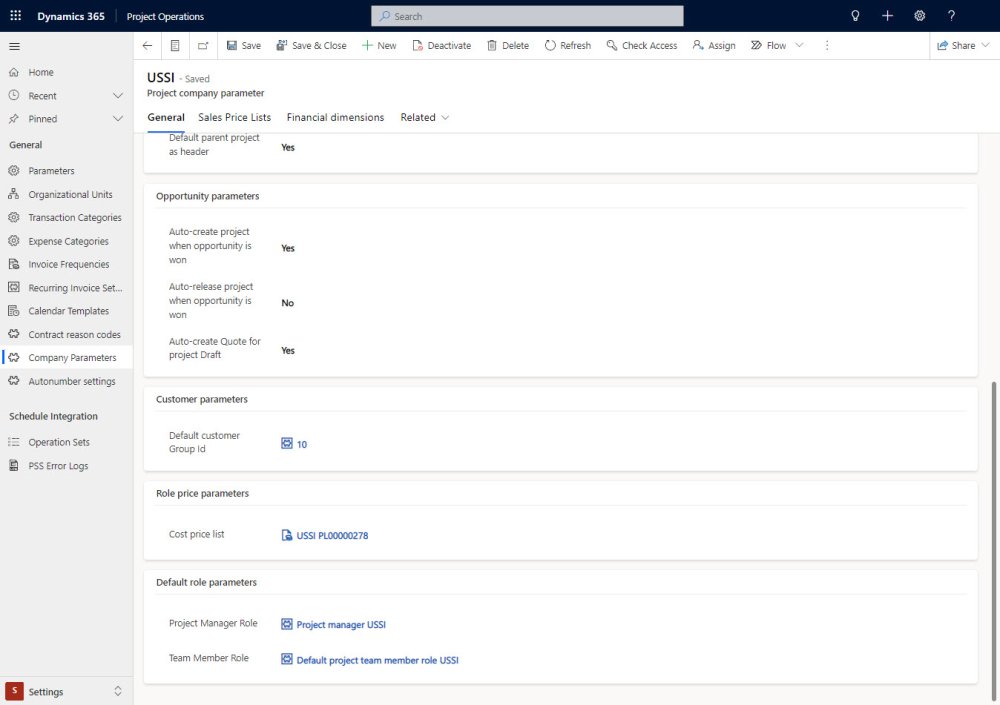The height and width of the screenshot is (705, 1000).
Task: Click Check Access command
Action: [642, 45]
